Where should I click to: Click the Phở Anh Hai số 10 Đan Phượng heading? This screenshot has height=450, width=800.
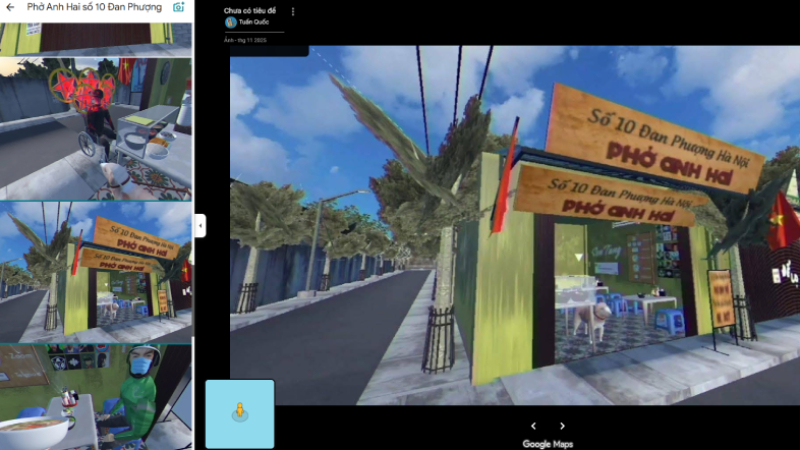click(94, 7)
